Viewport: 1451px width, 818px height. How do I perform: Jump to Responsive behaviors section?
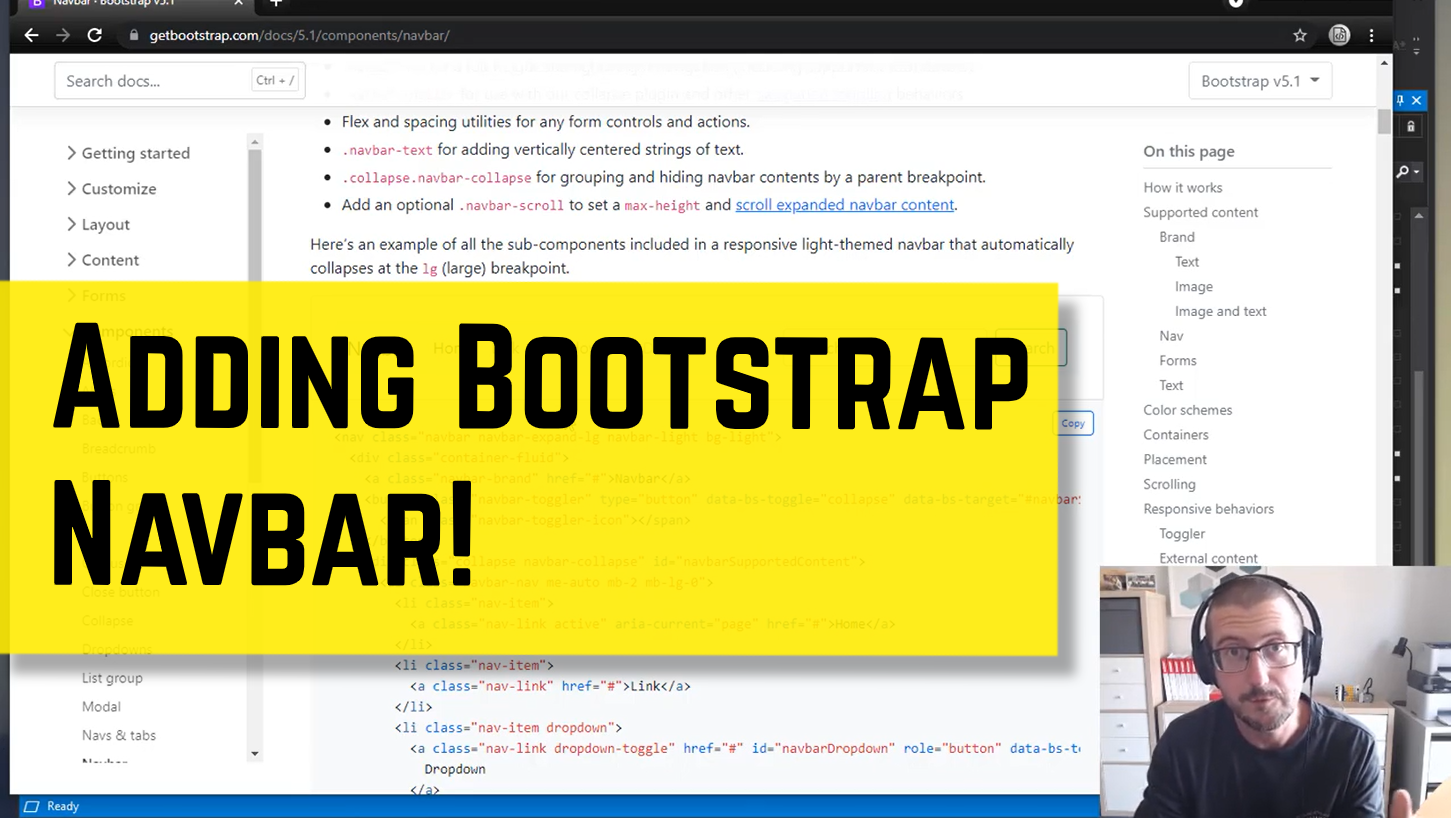click(1209, 509)
